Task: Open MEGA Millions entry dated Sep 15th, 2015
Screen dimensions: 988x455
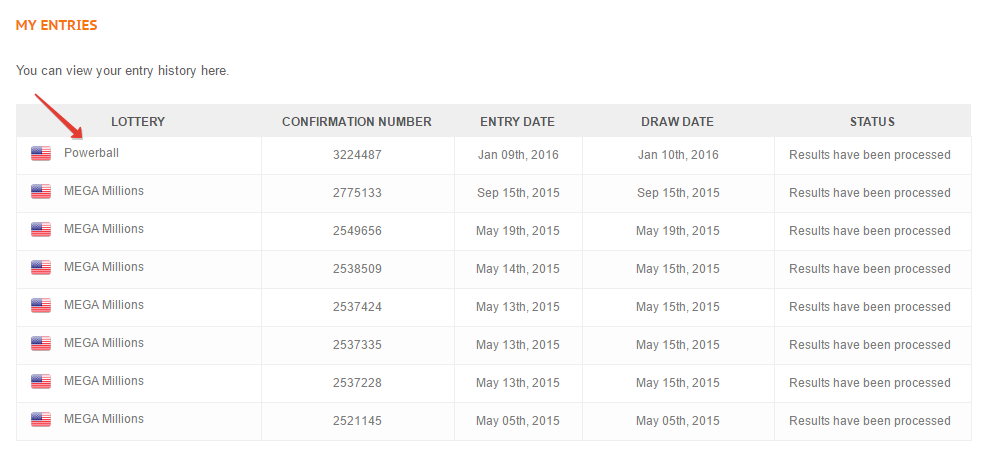Action: pyautogui.click(x=104, y=191)
